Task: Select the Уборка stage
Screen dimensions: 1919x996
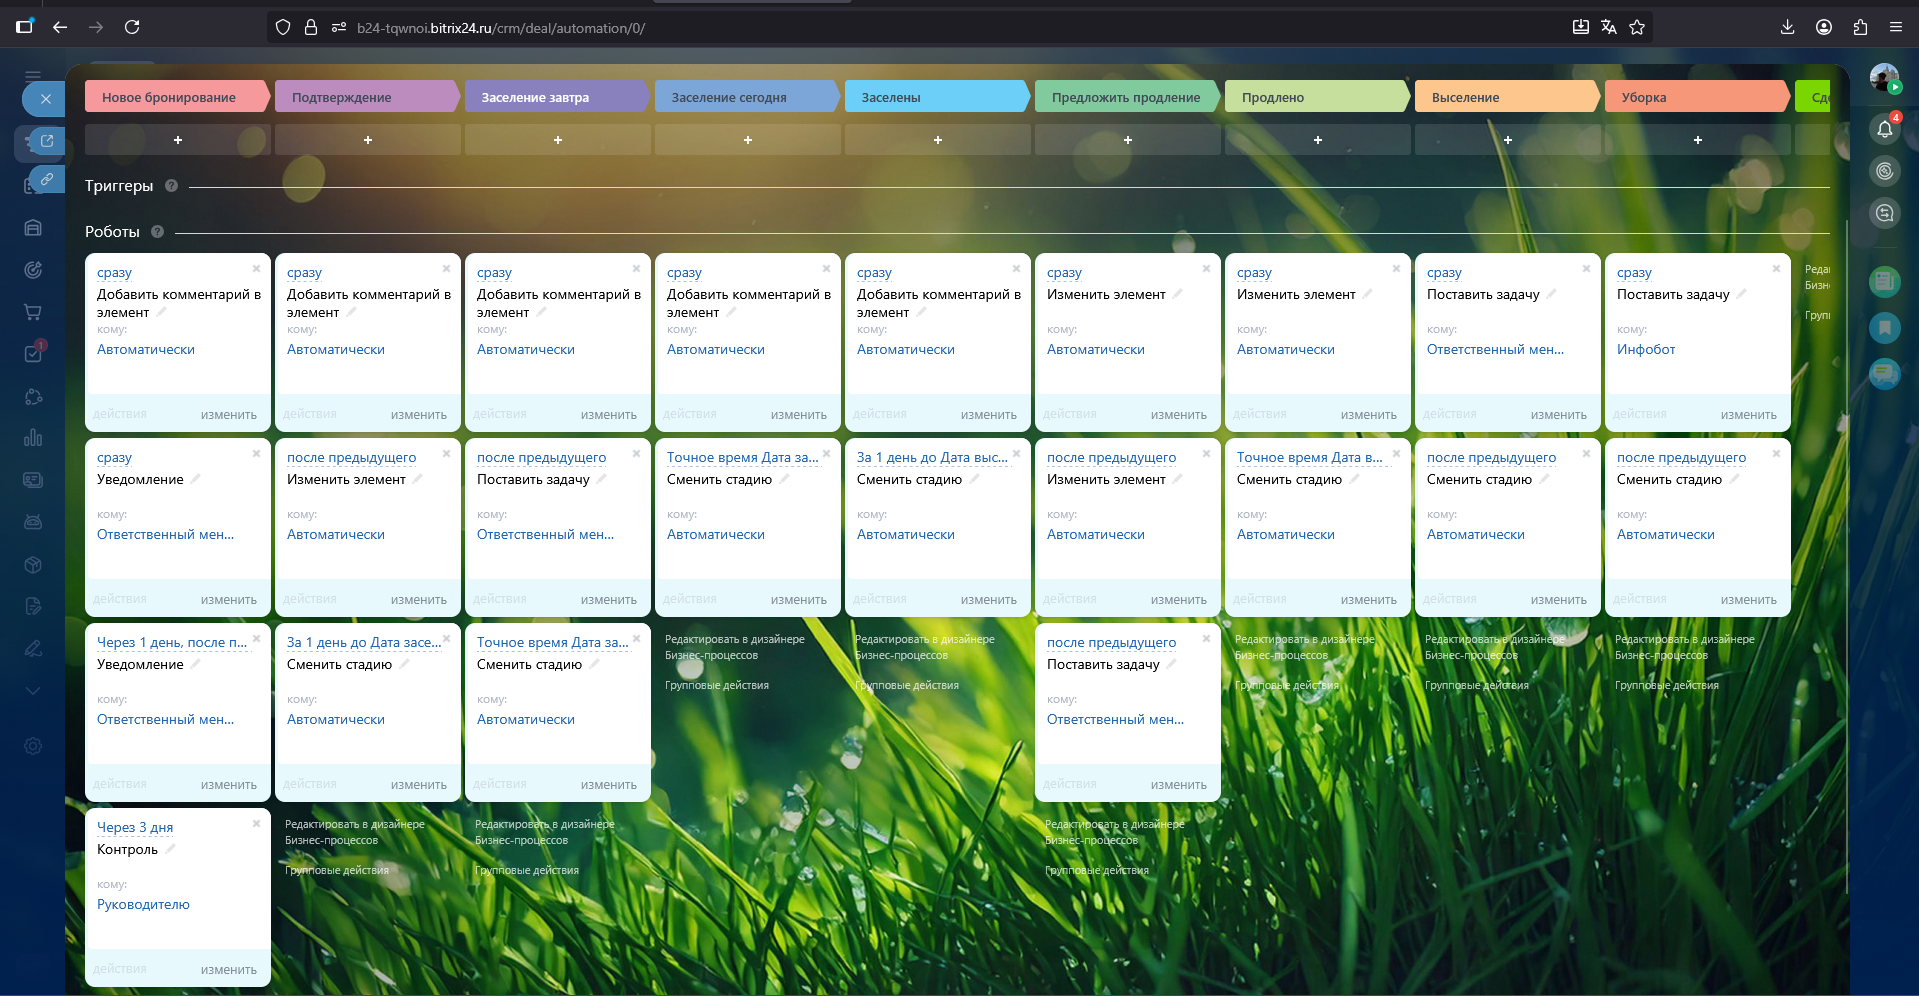Action: tap(1696, 97)
